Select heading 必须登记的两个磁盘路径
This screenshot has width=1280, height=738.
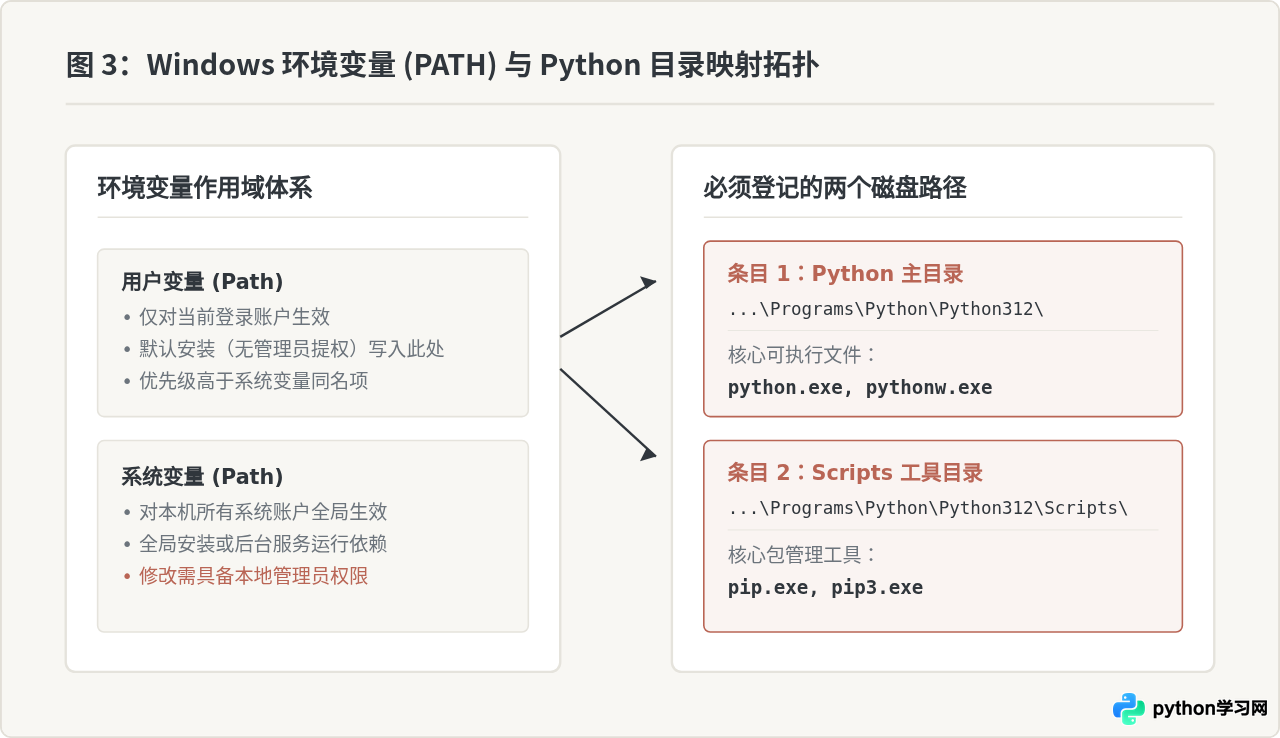point(835,188)
